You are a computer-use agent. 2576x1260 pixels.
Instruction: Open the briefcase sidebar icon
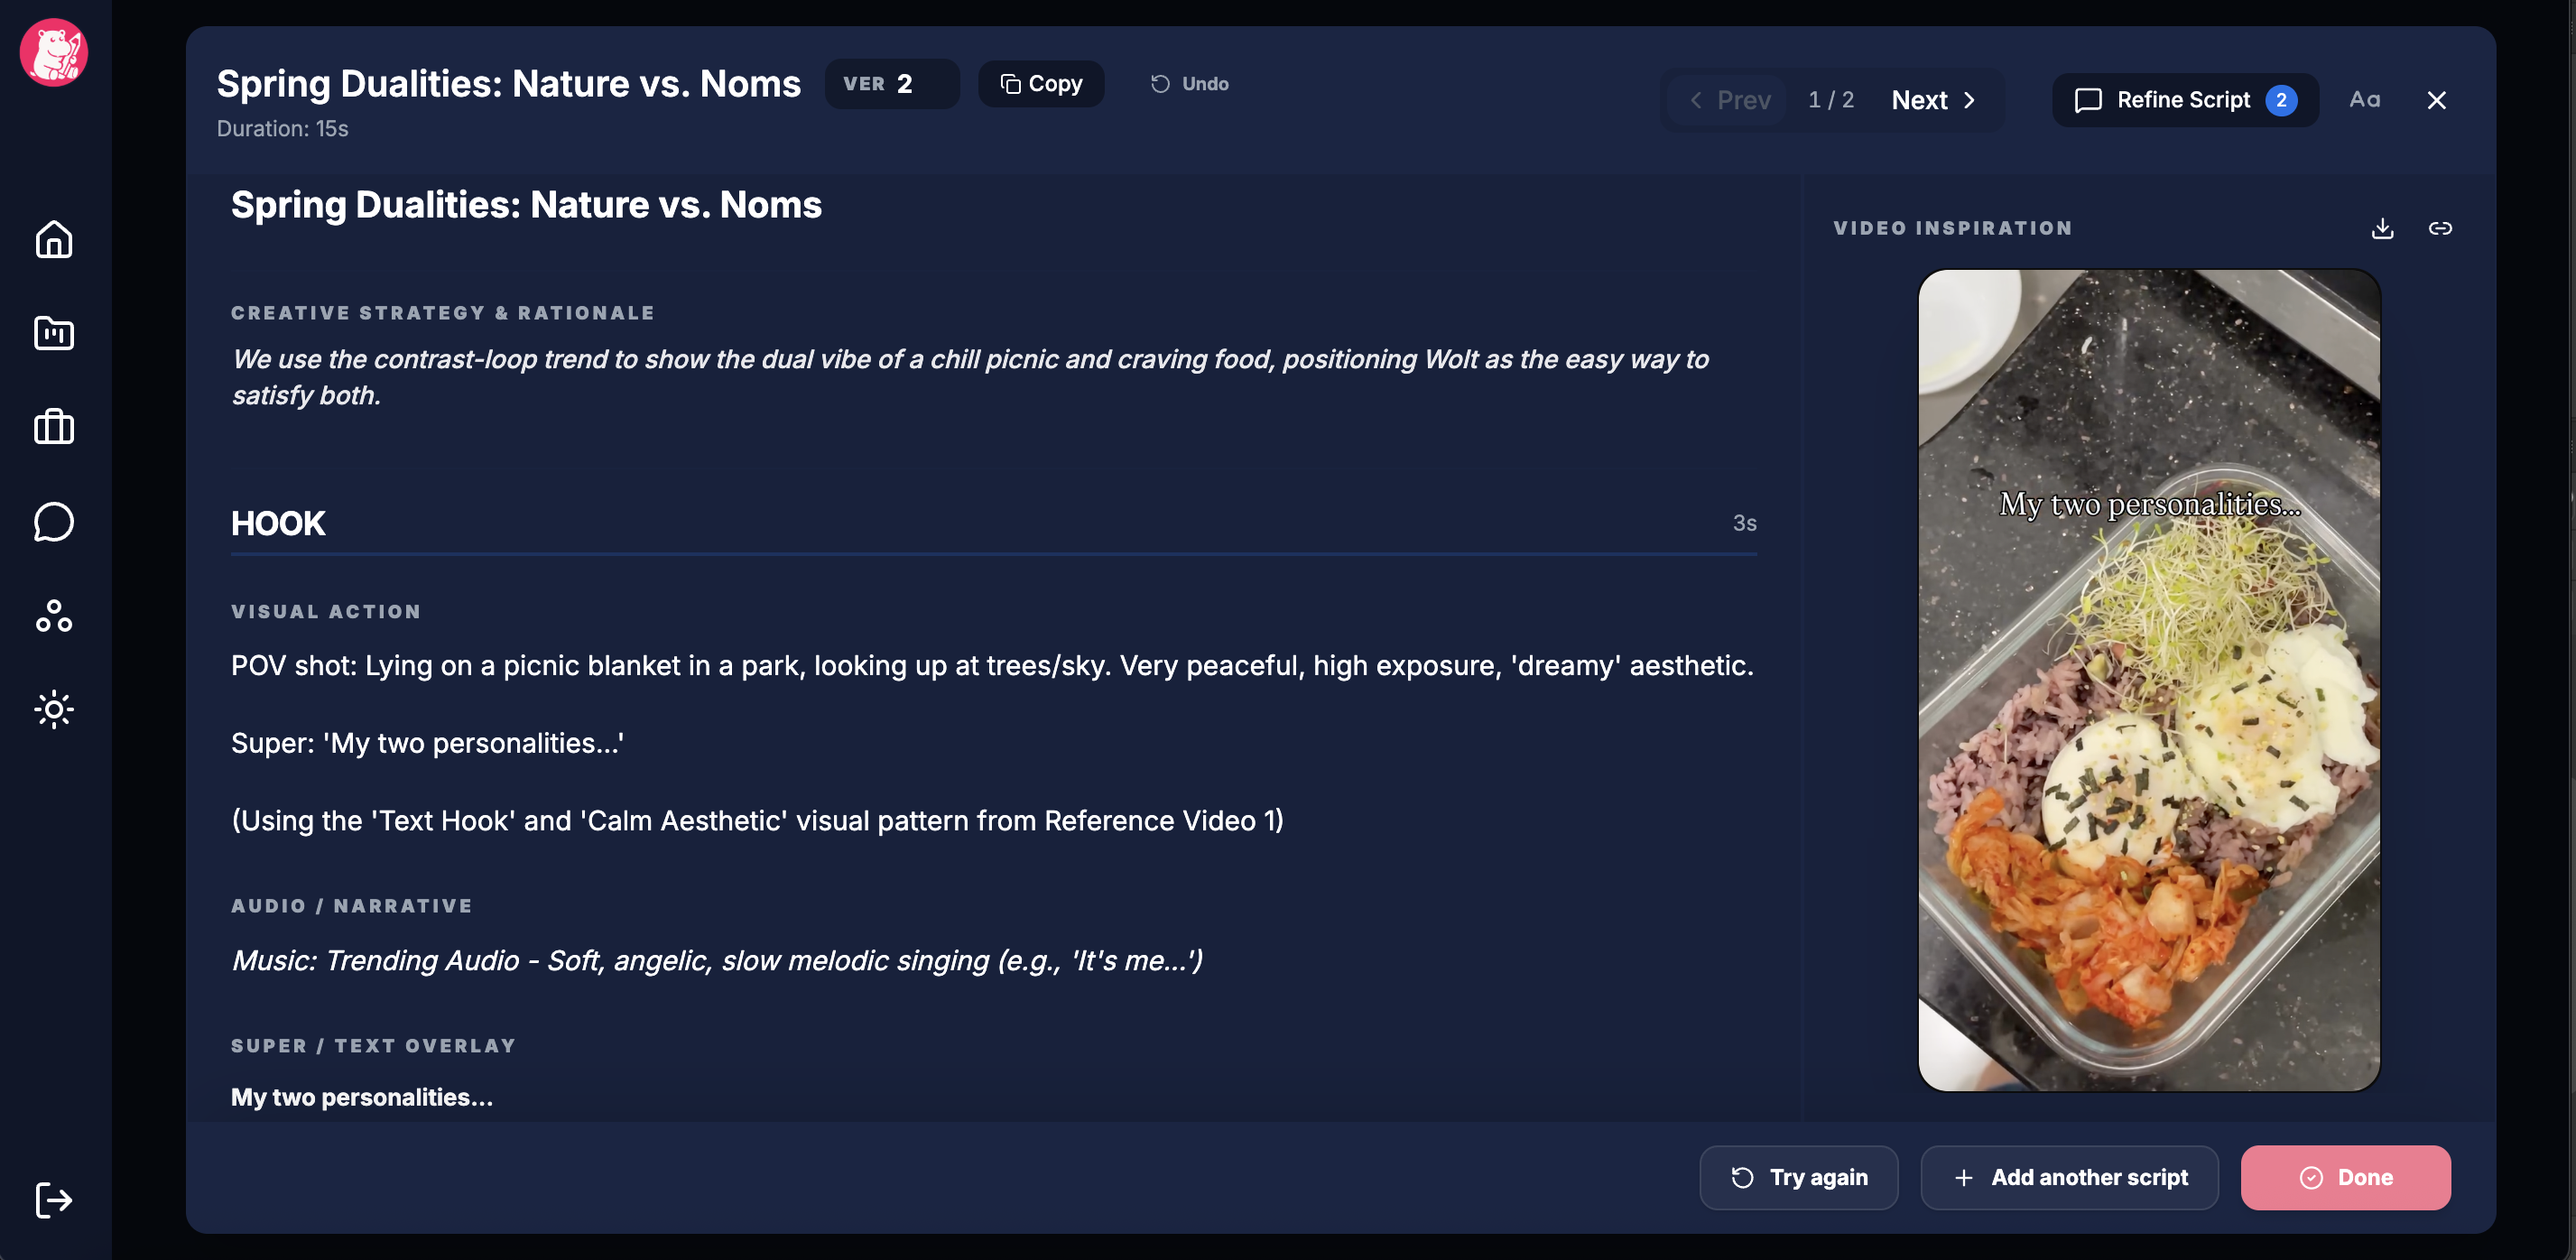(x=54, y=427)
